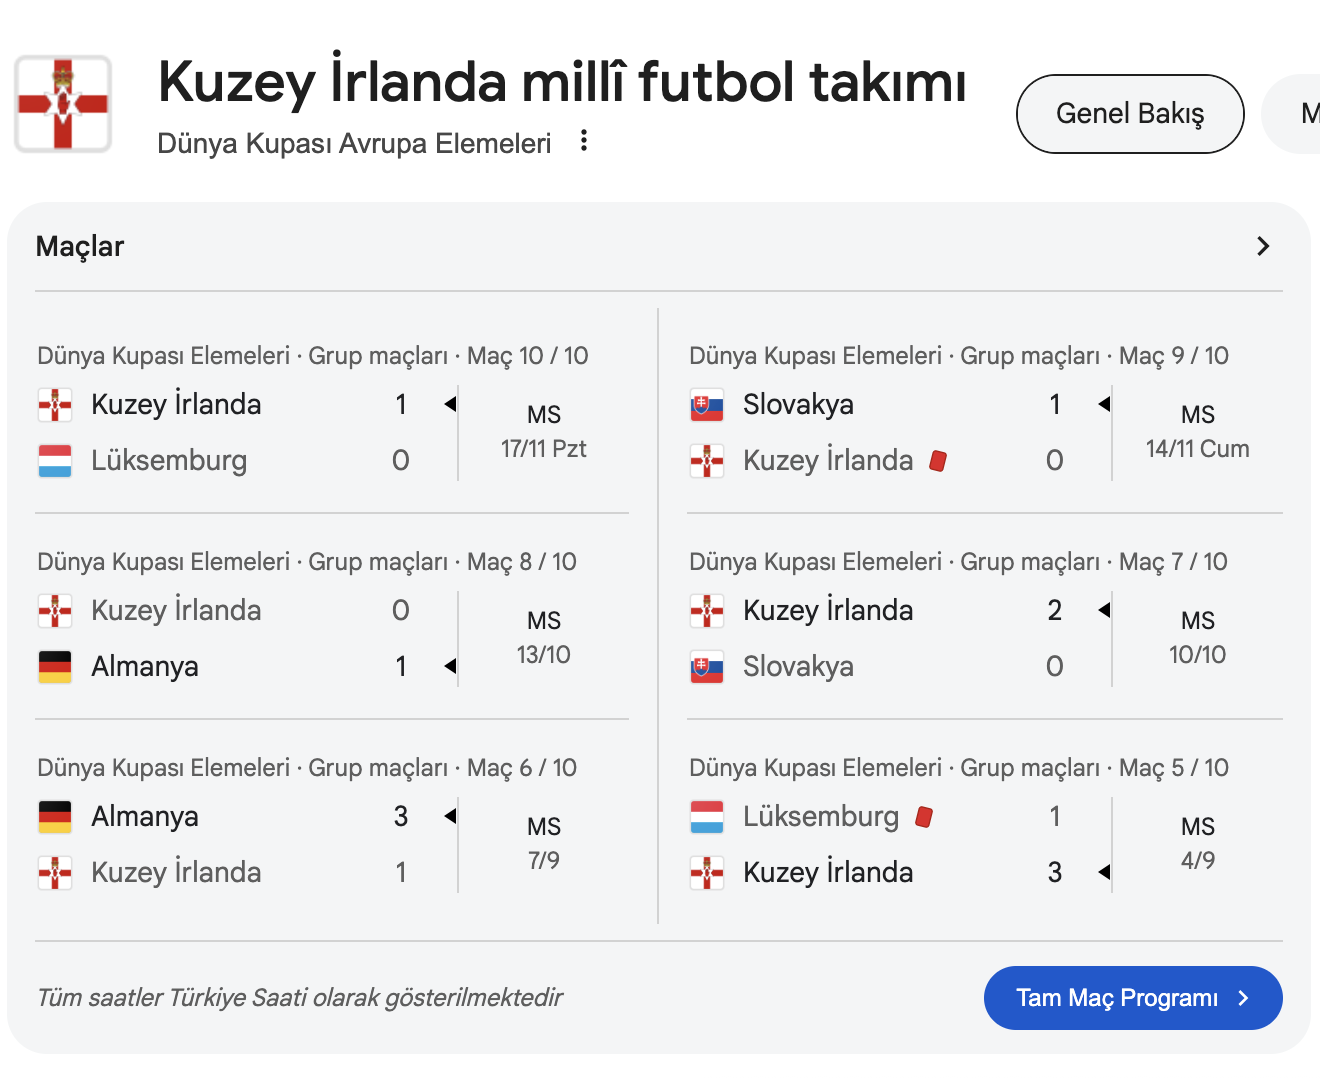Click Slovakia flag in match 9 row

[707, 405]
